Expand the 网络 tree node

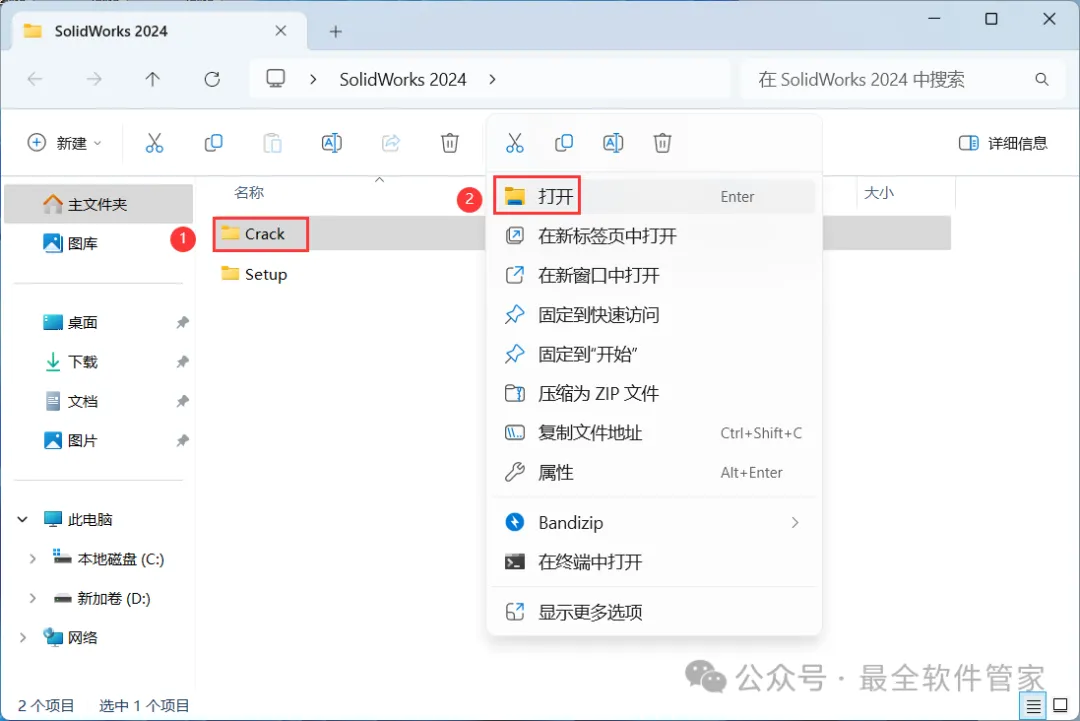[x=23, y=638]
